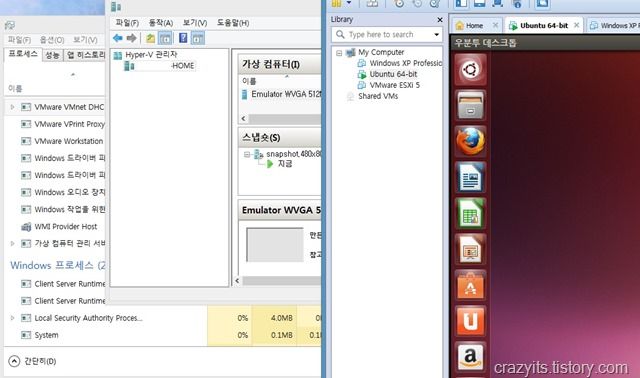Open Amazon launcher icon
The image size is (640, 378).
(x=470, y=356)
